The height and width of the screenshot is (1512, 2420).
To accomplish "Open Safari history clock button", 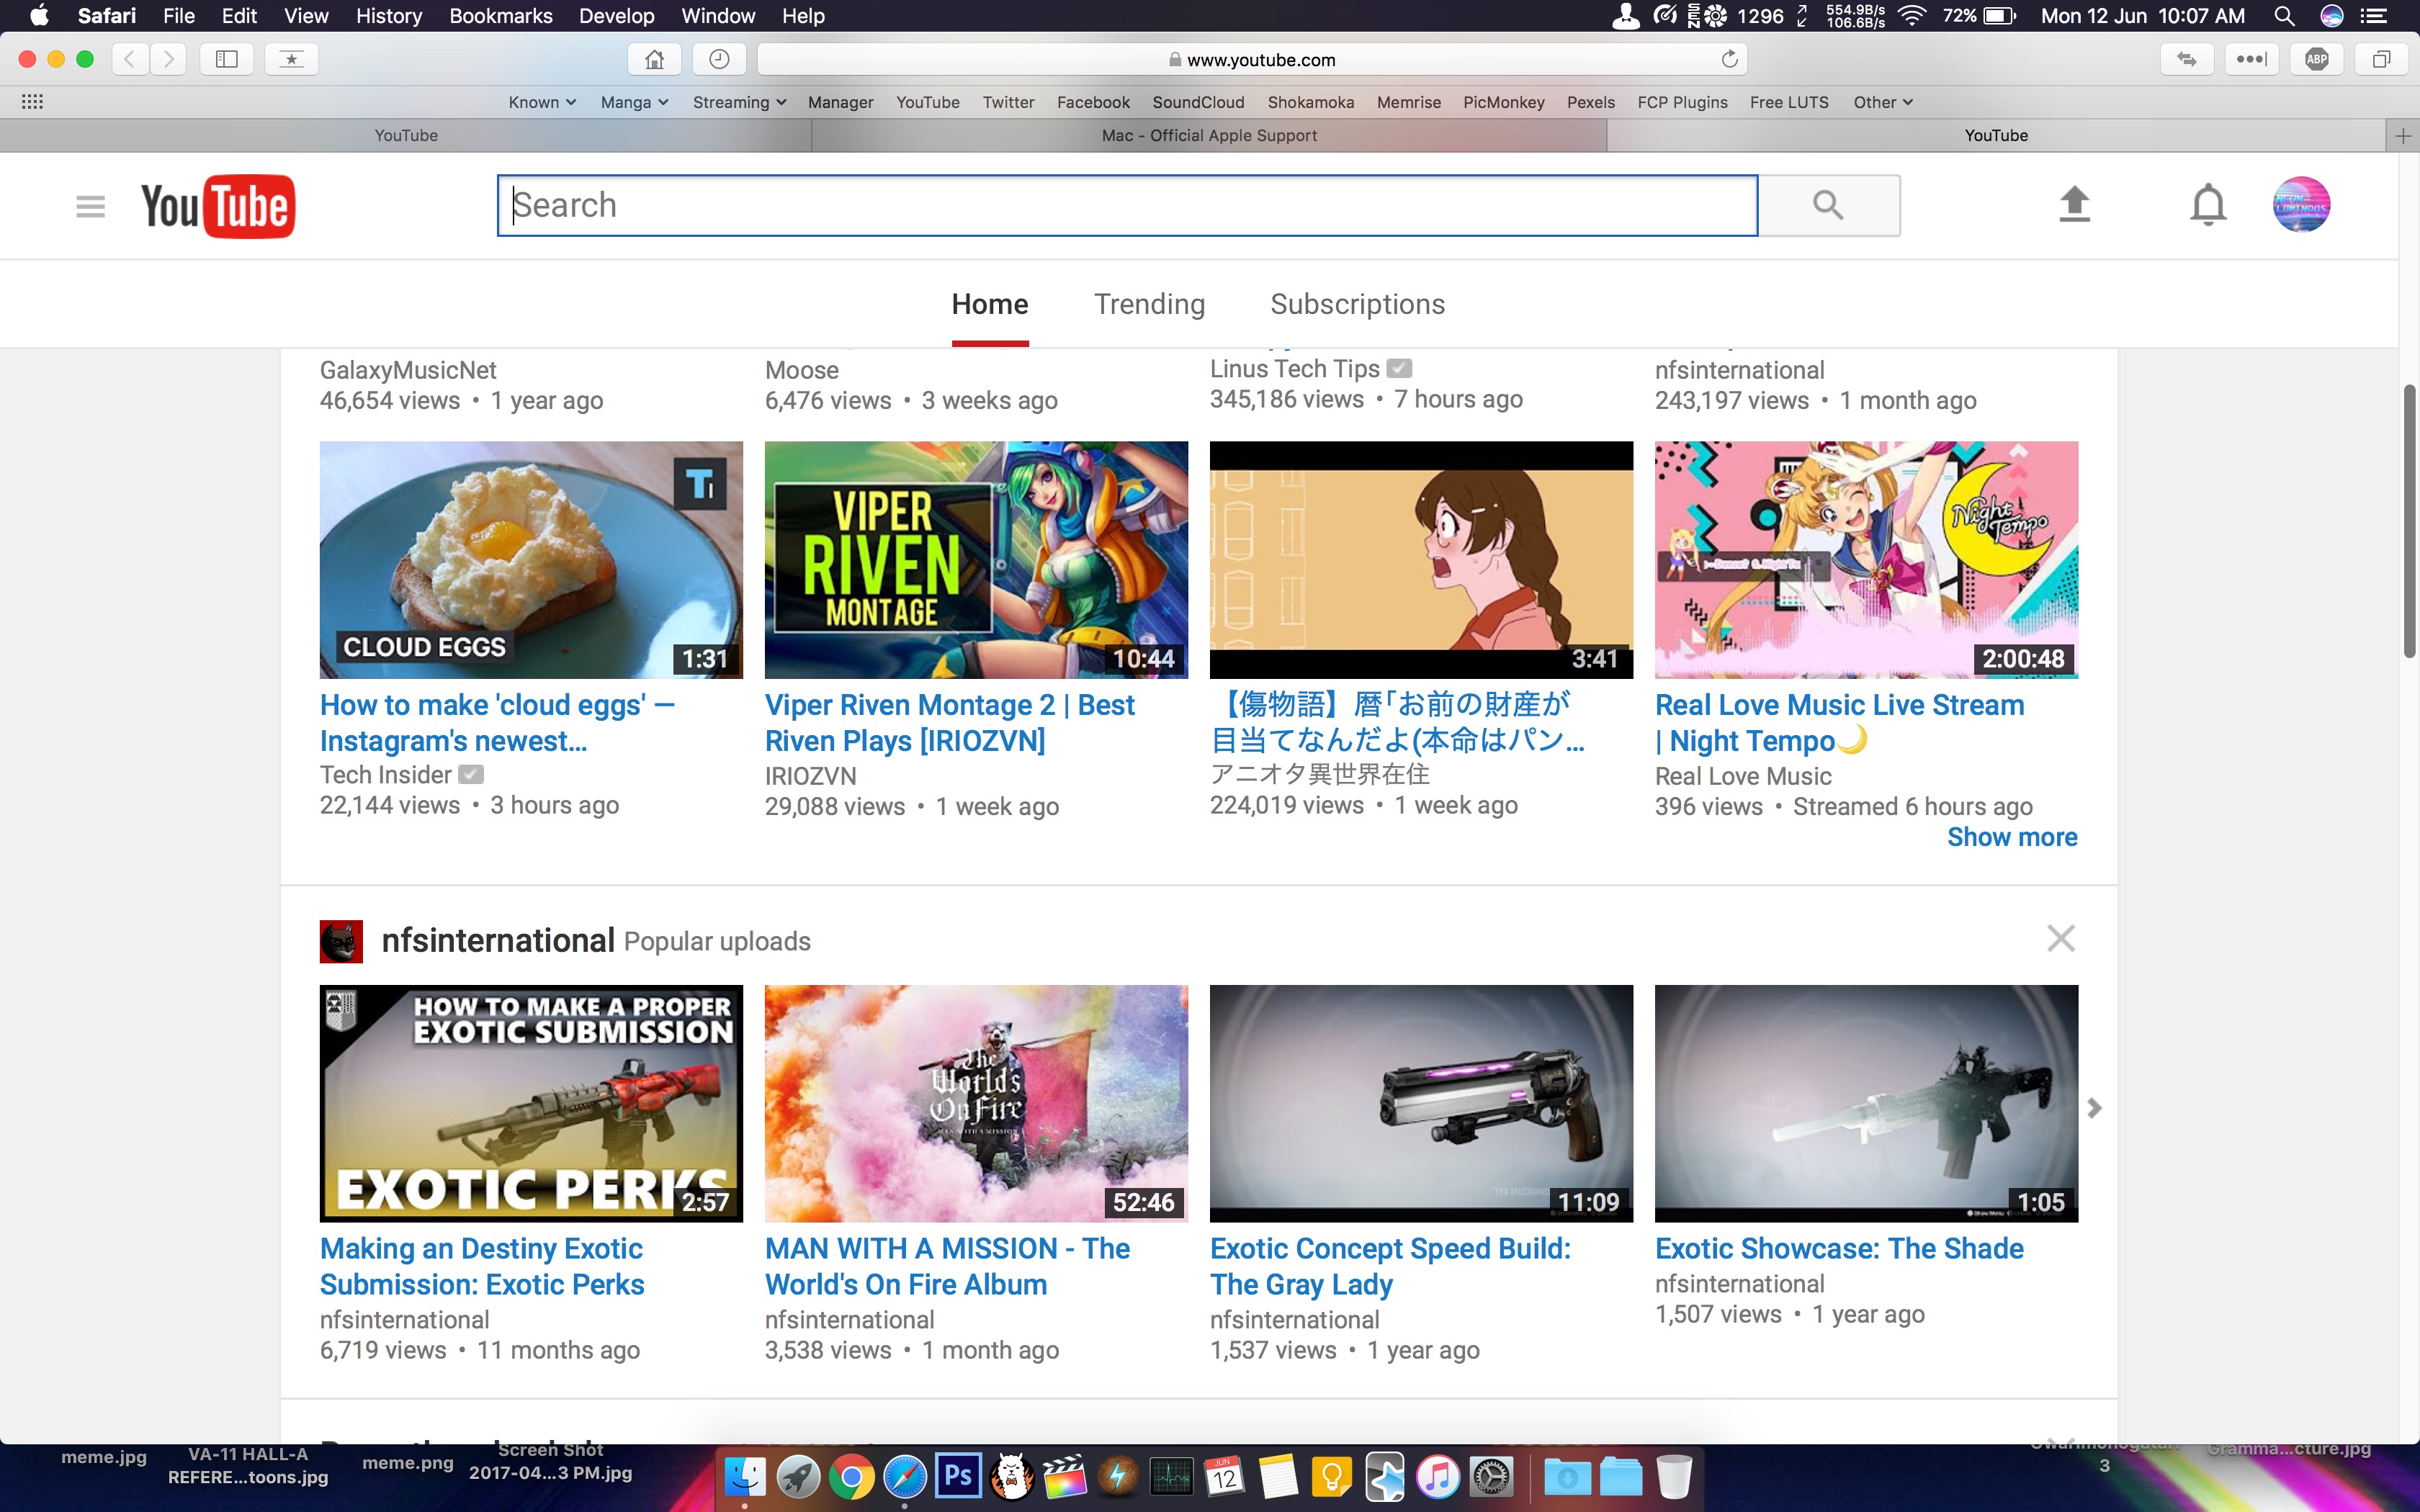I will (719, 59).
